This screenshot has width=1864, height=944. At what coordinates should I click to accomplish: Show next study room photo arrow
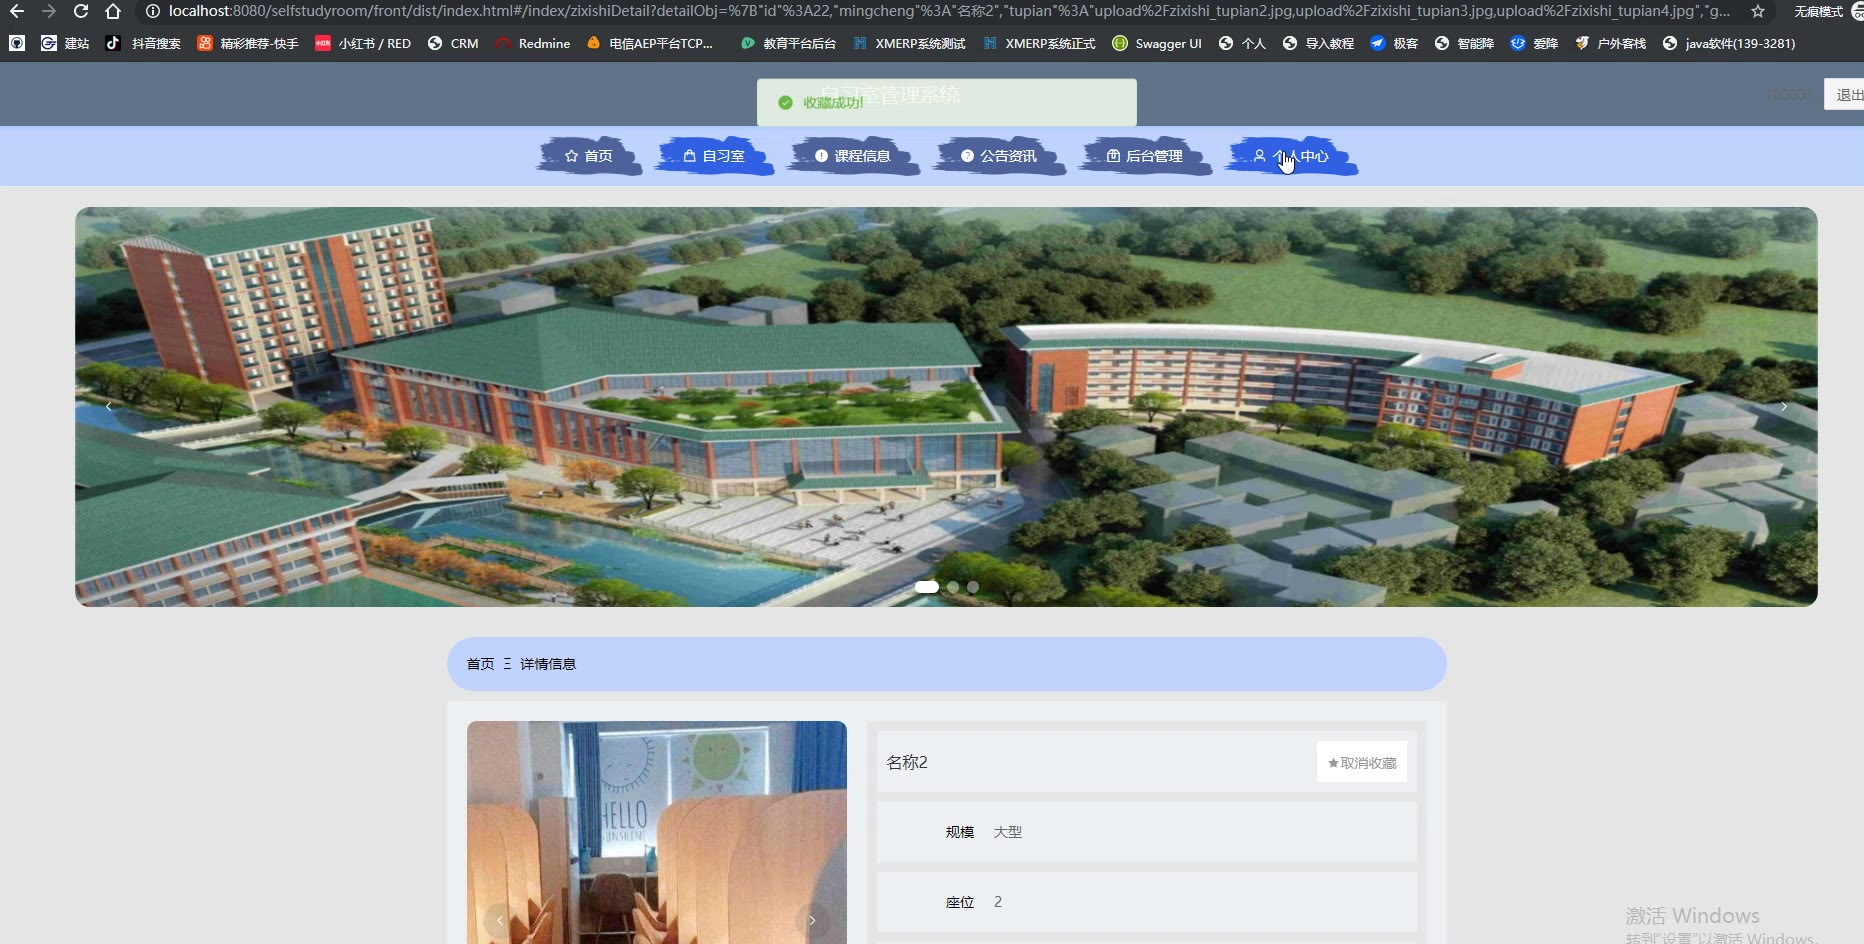[812, 920]
